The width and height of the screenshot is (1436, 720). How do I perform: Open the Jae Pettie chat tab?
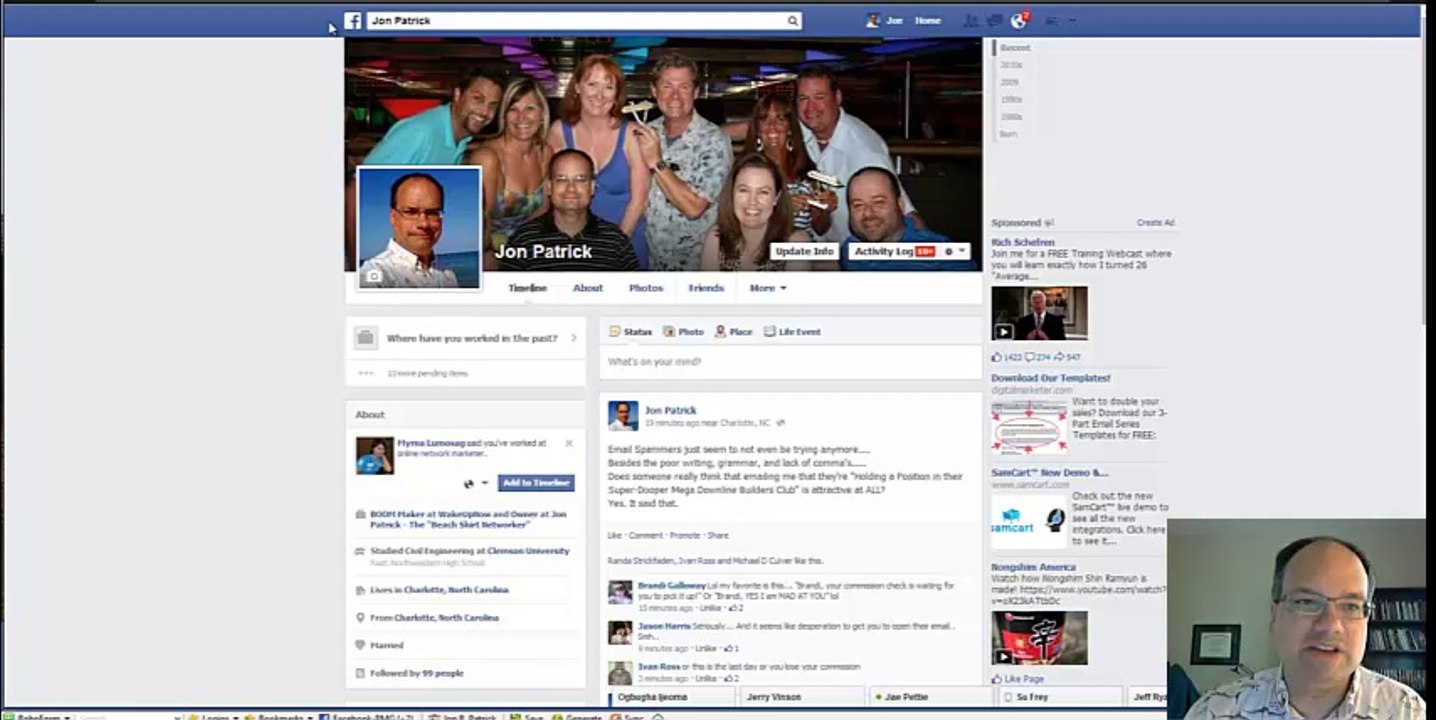pos(930,697)
